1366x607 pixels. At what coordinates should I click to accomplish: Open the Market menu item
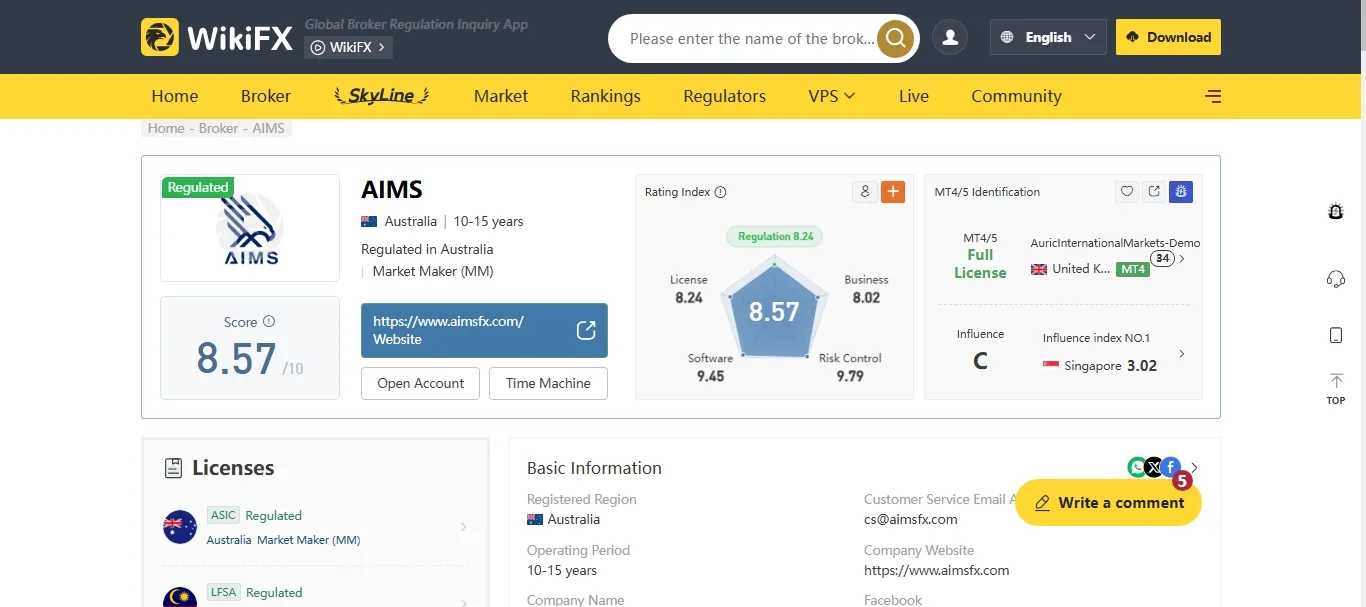coord(501,96)
